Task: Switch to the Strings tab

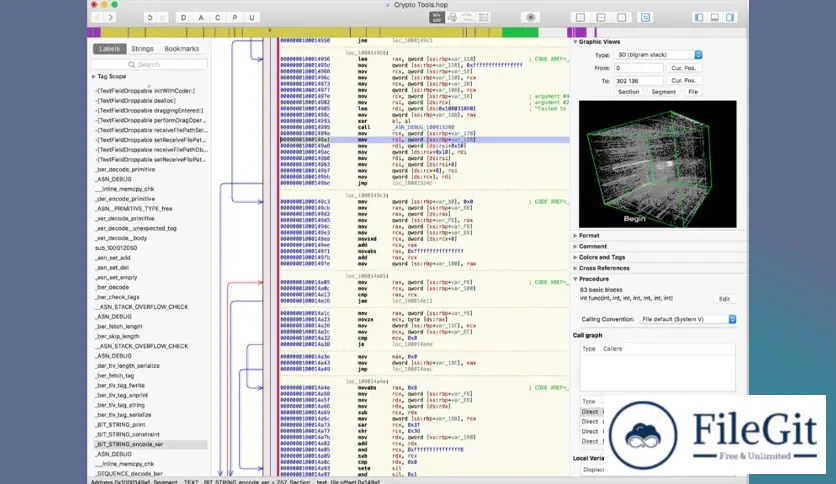Action: tap(142, 49)
